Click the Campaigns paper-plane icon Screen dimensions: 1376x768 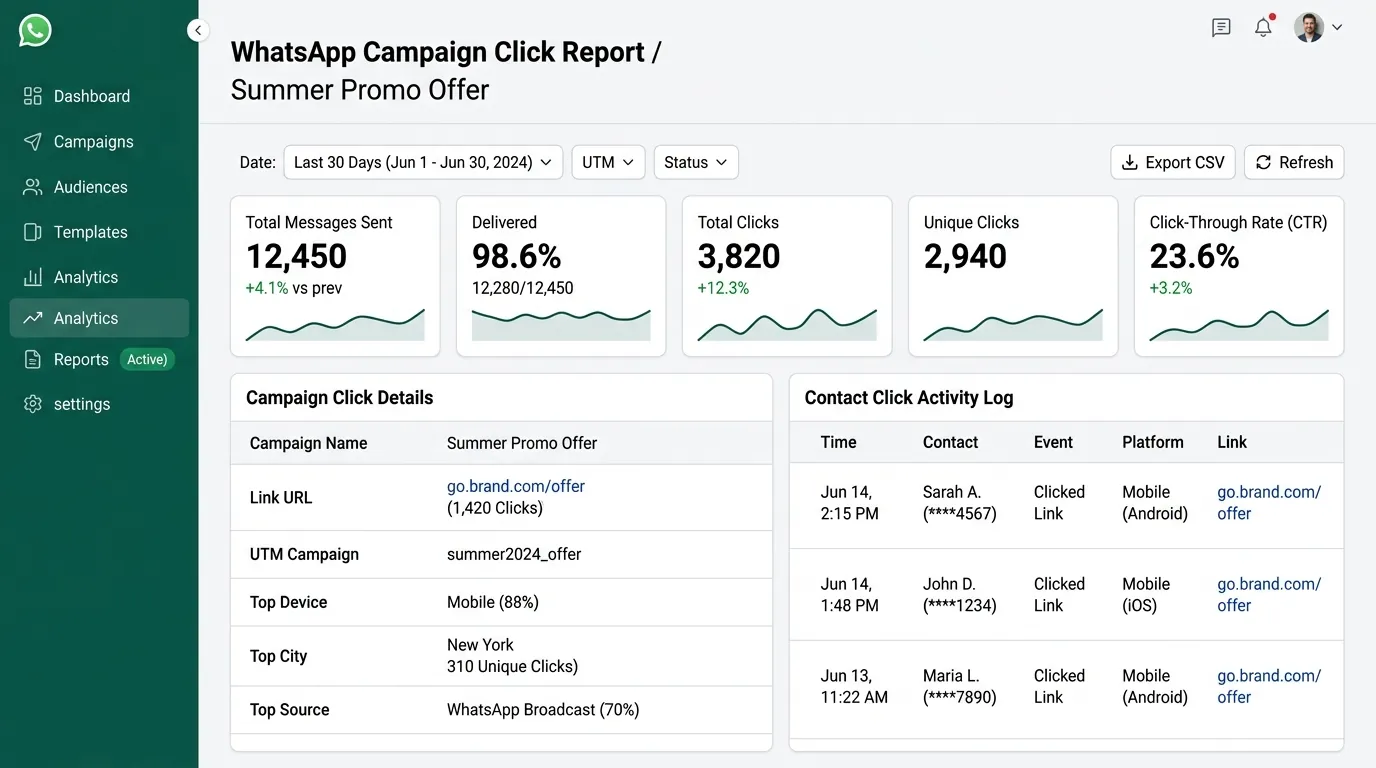(x=33, y=141)
